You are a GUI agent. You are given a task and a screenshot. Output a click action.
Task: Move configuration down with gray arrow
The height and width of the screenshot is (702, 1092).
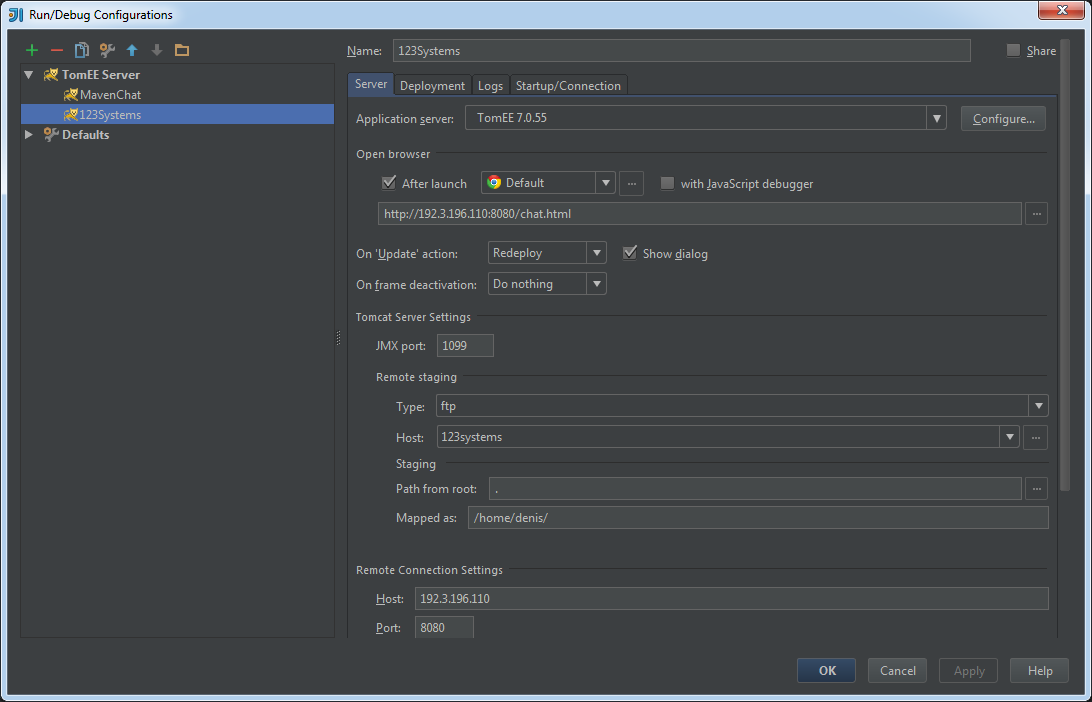157,50
